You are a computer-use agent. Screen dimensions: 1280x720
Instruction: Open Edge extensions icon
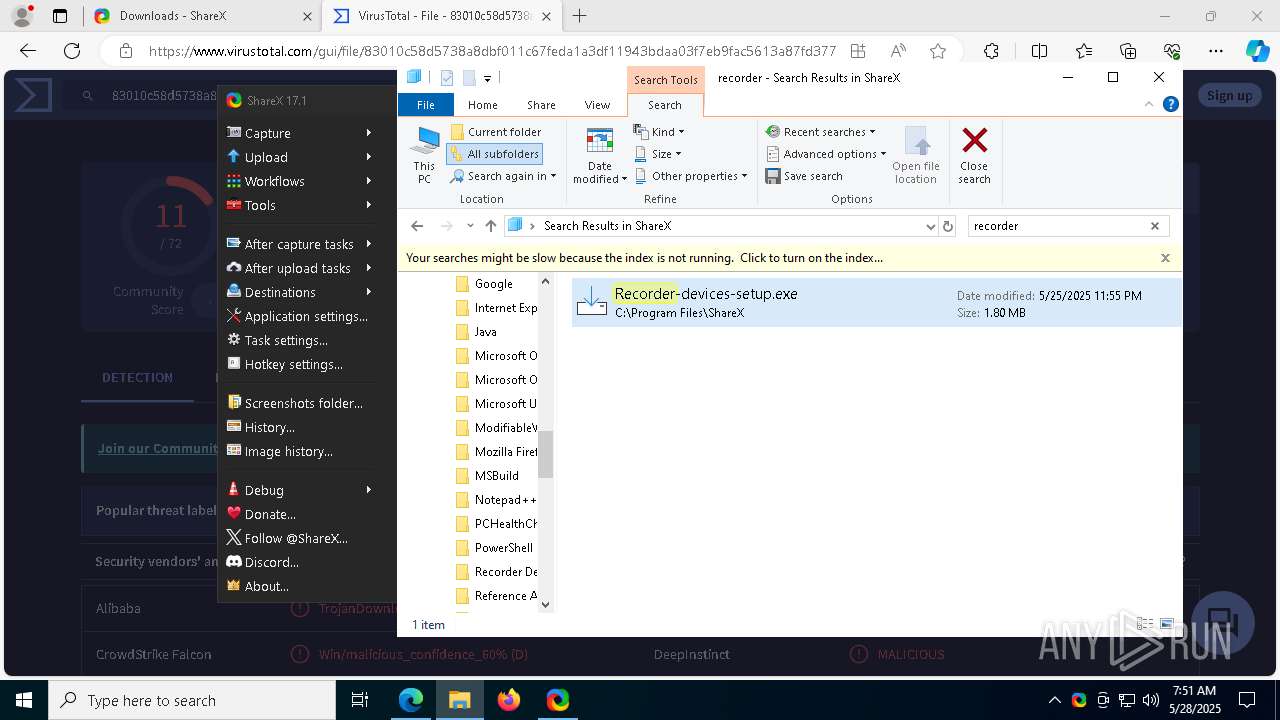tap(991, 51)
